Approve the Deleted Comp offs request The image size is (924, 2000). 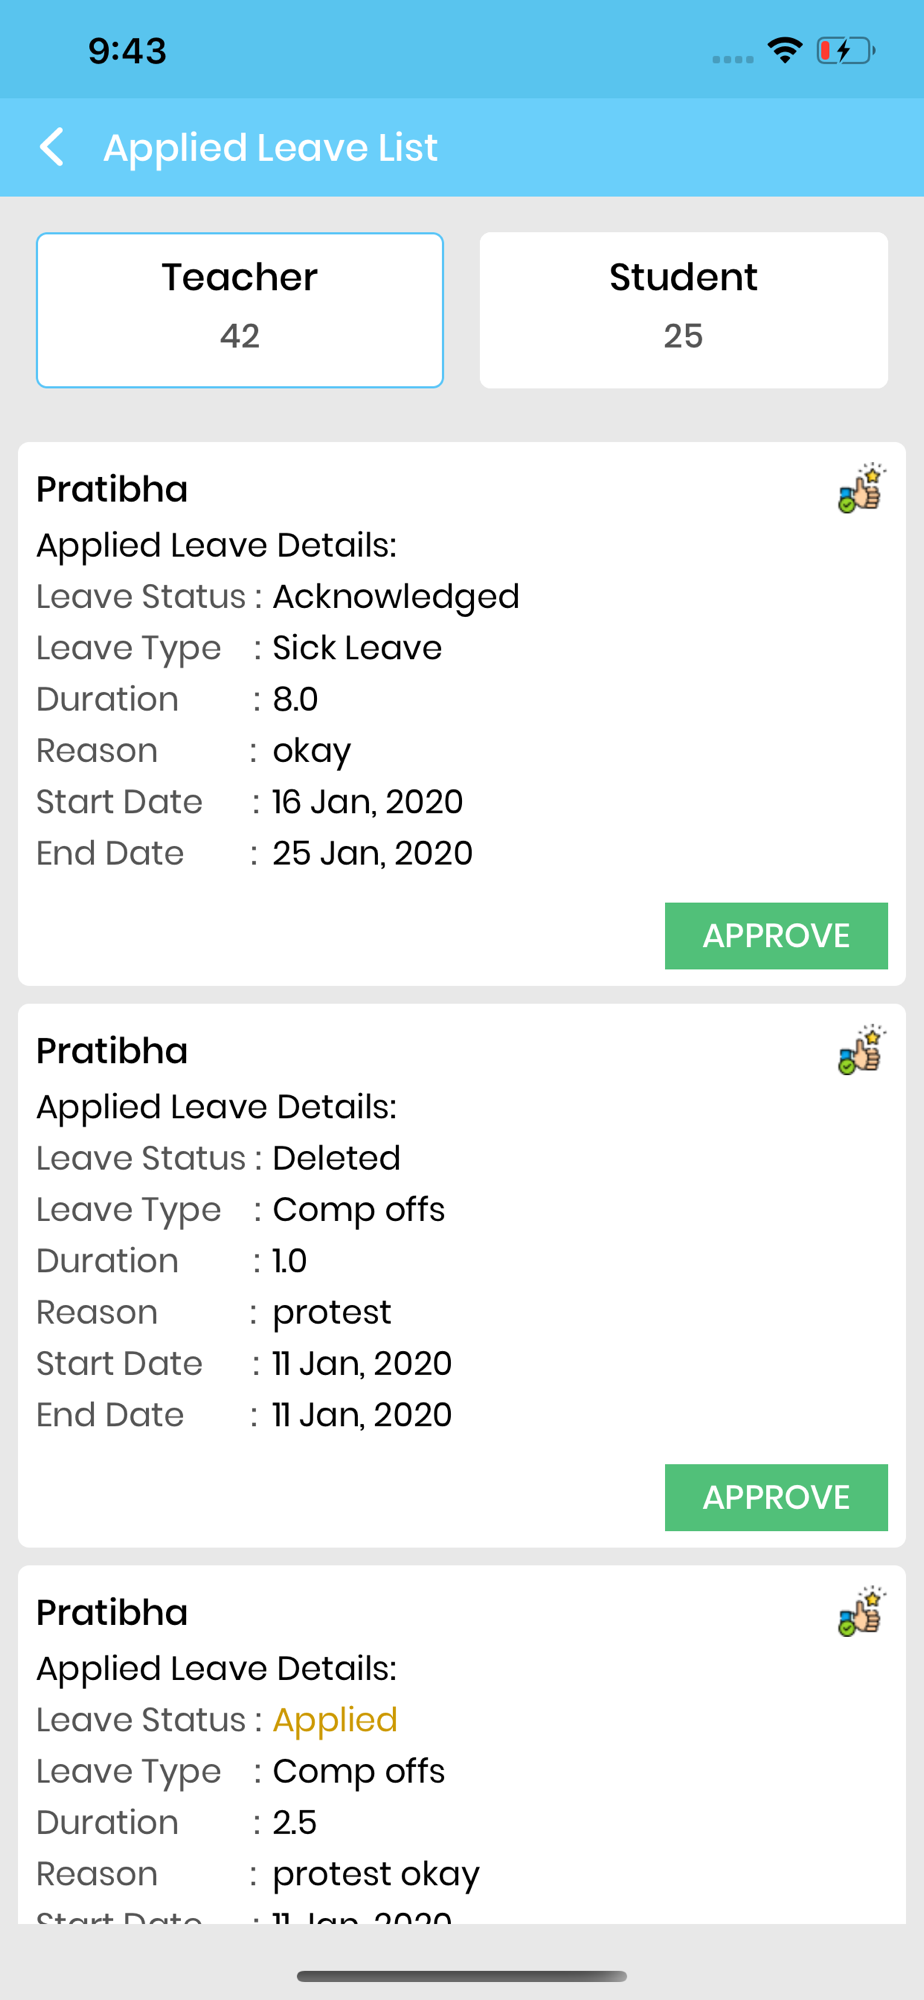coord(776,1497)
